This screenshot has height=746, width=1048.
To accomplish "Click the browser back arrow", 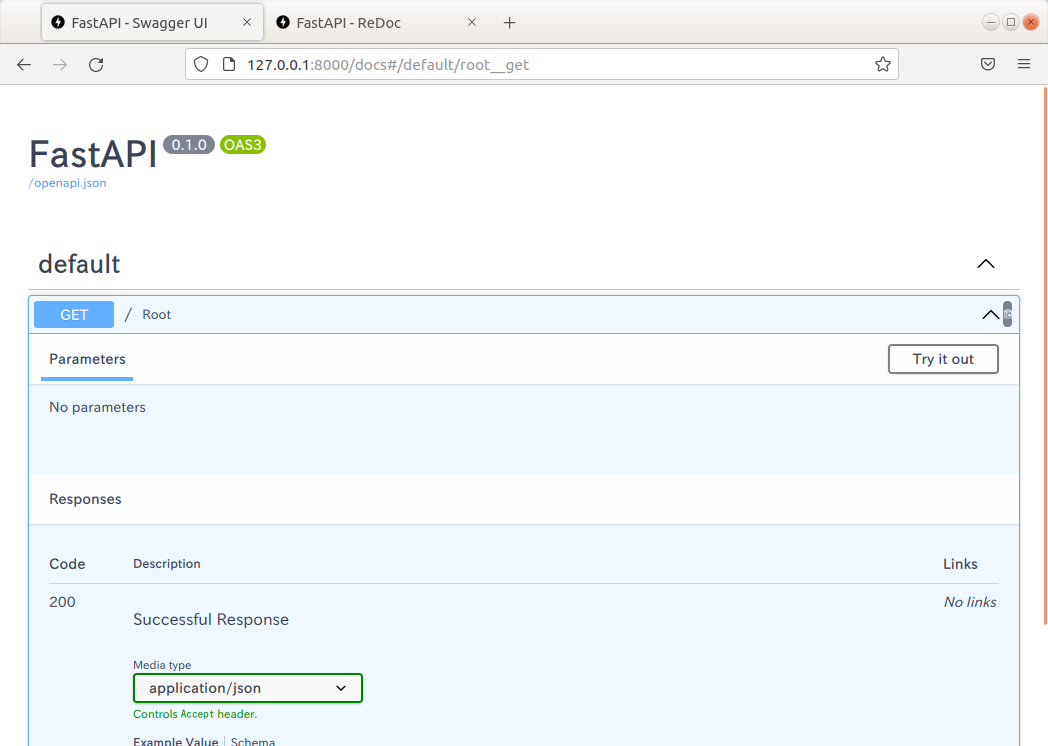I will pos(24,64).
